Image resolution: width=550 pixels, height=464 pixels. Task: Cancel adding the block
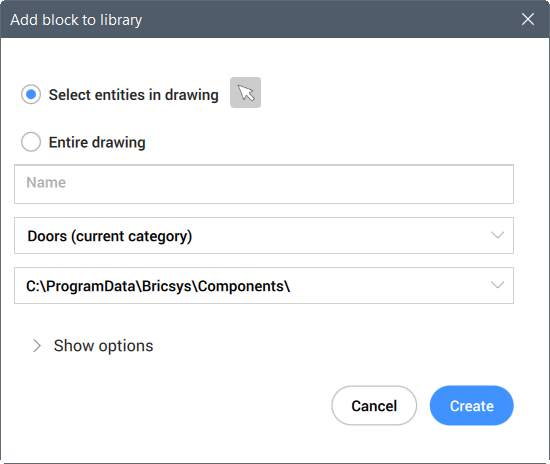[374, 406]
